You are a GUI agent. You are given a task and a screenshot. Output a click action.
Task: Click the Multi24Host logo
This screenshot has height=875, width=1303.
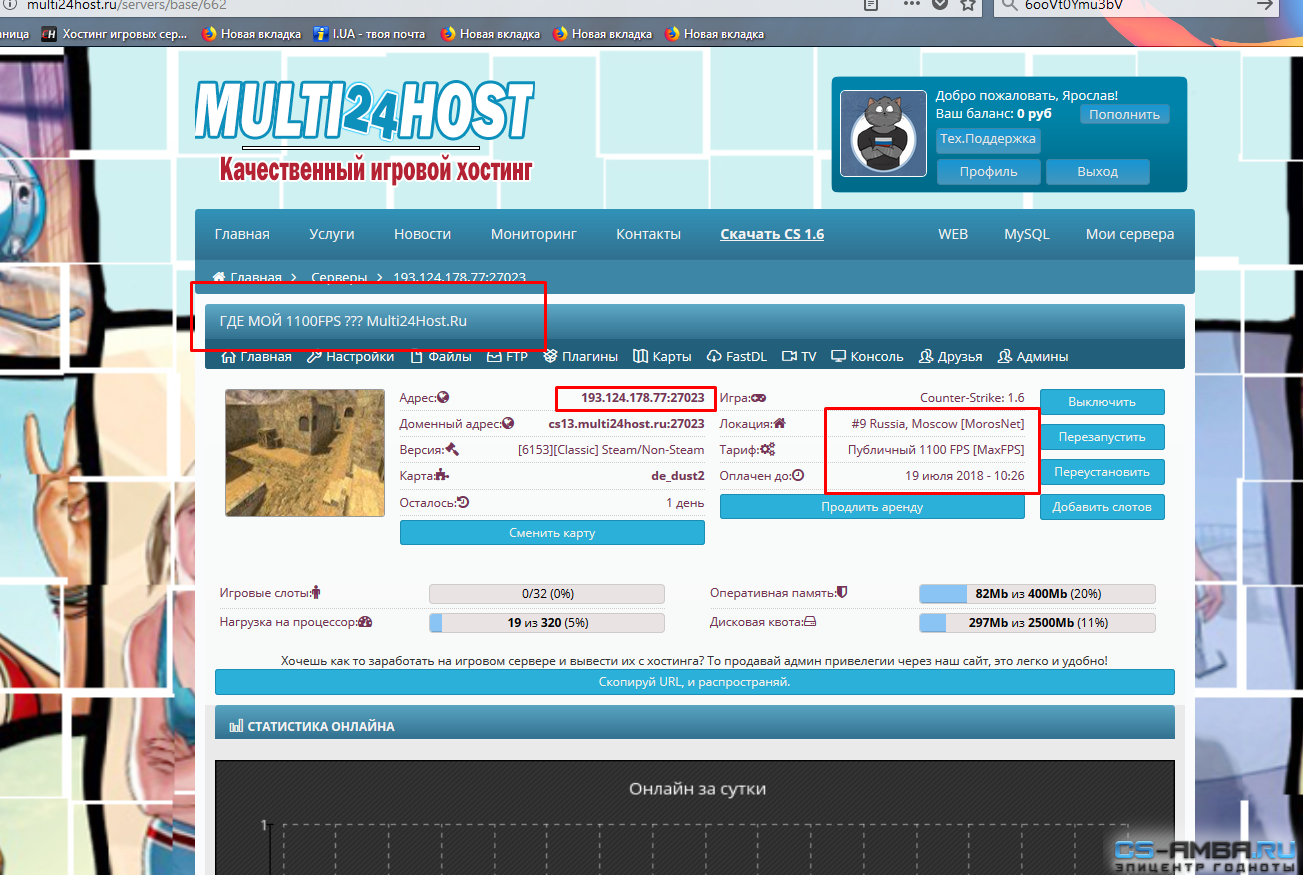click(365, 132)
